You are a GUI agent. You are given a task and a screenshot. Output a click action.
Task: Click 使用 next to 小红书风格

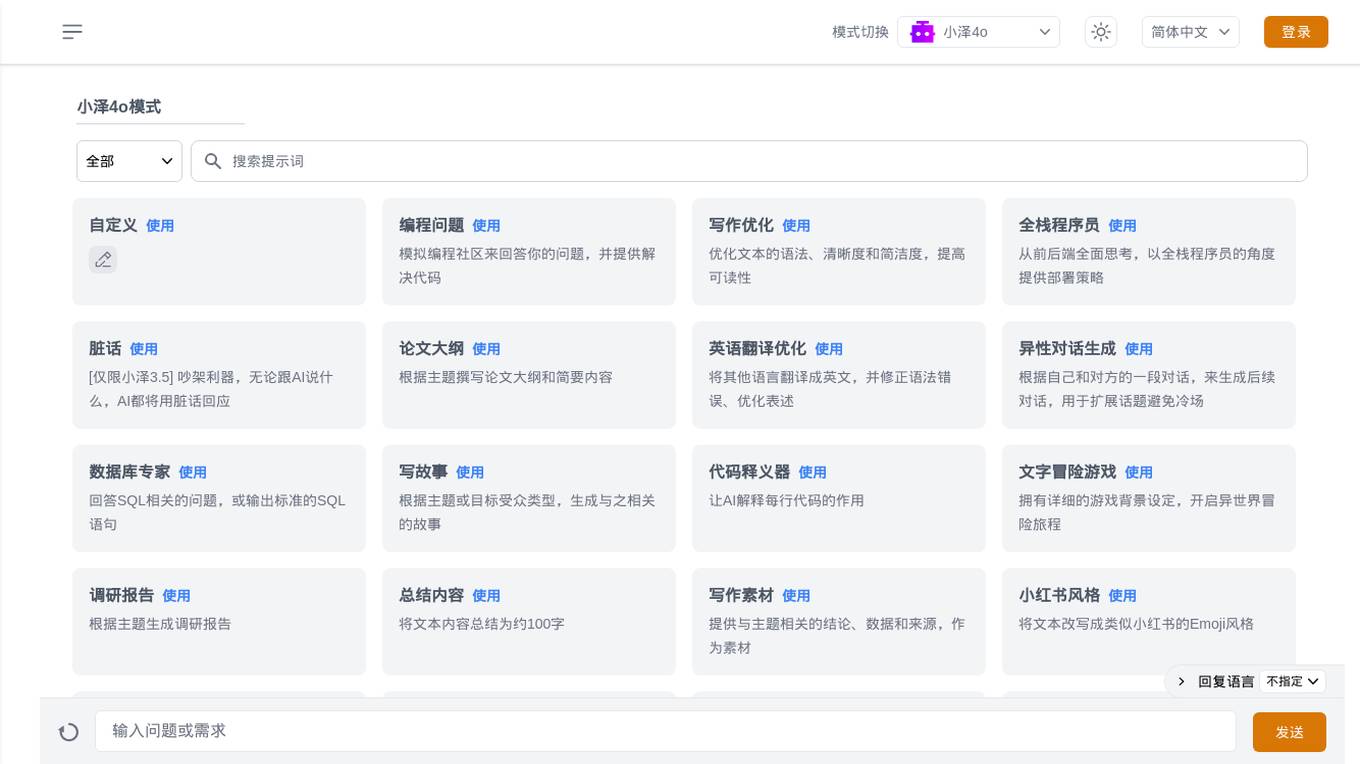coord(1122,595)
